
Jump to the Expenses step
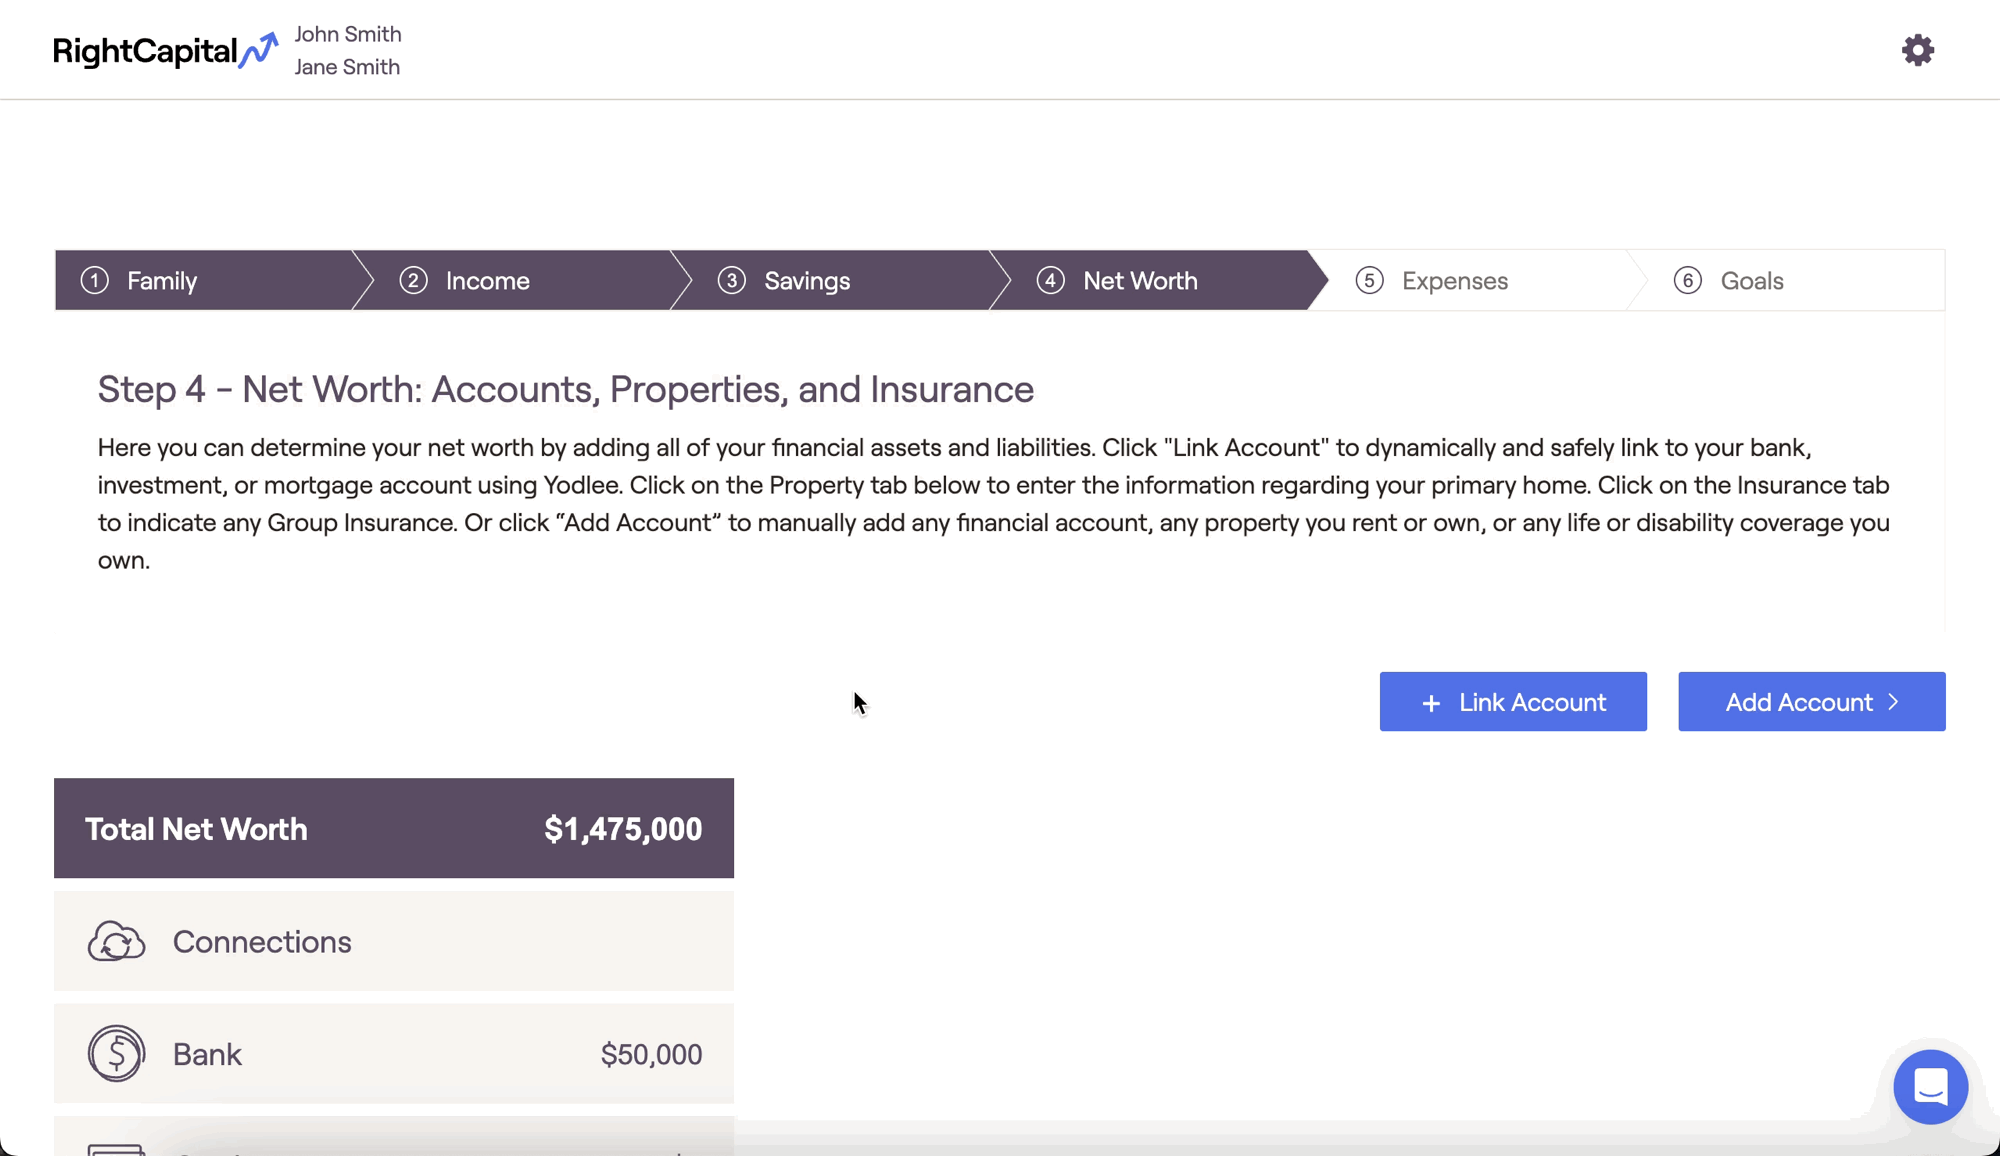pyautogui.click(x=1478, y=280)
